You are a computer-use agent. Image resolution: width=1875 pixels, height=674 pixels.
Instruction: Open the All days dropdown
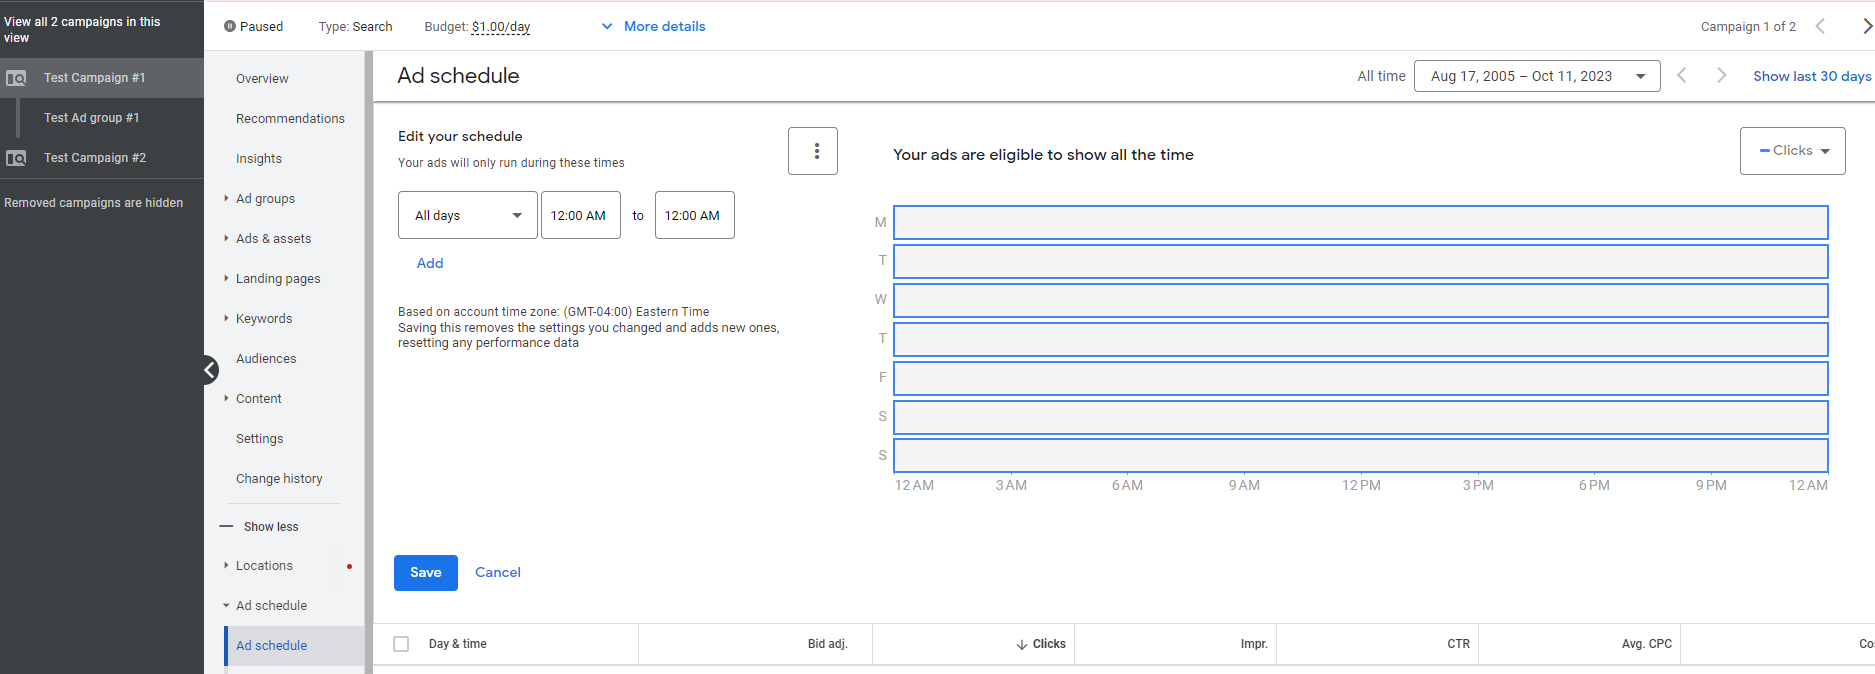(x=467, y=215)
